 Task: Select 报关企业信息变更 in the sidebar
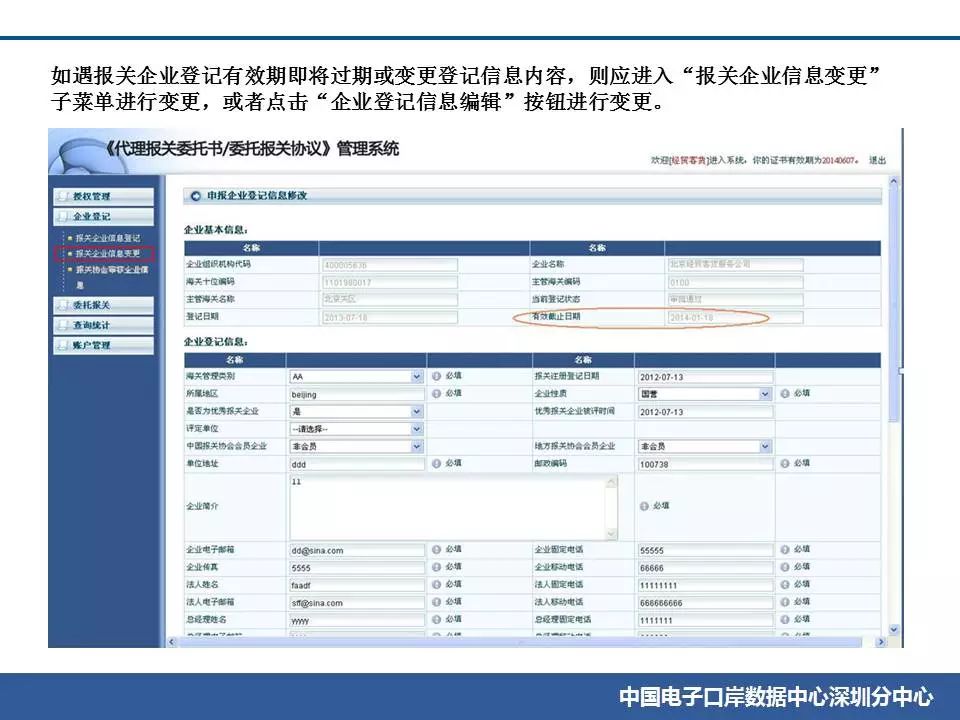pos(106,254)
